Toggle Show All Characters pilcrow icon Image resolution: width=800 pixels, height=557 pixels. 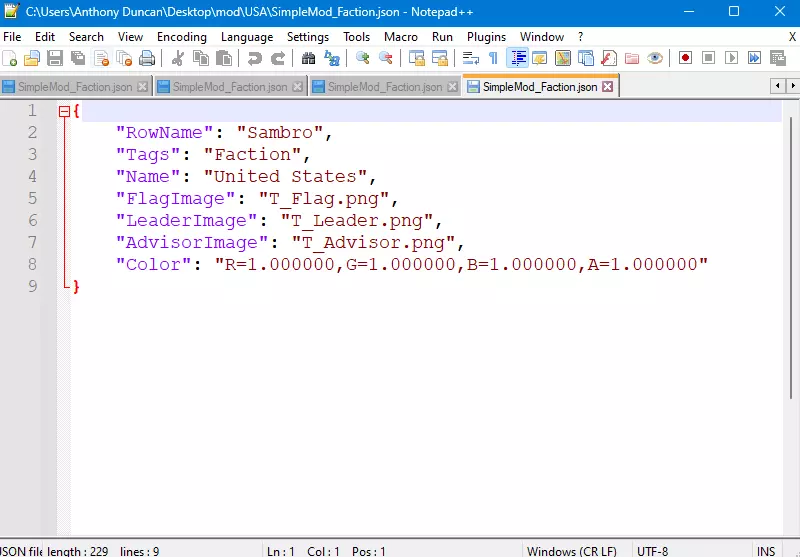click(493, 59)
